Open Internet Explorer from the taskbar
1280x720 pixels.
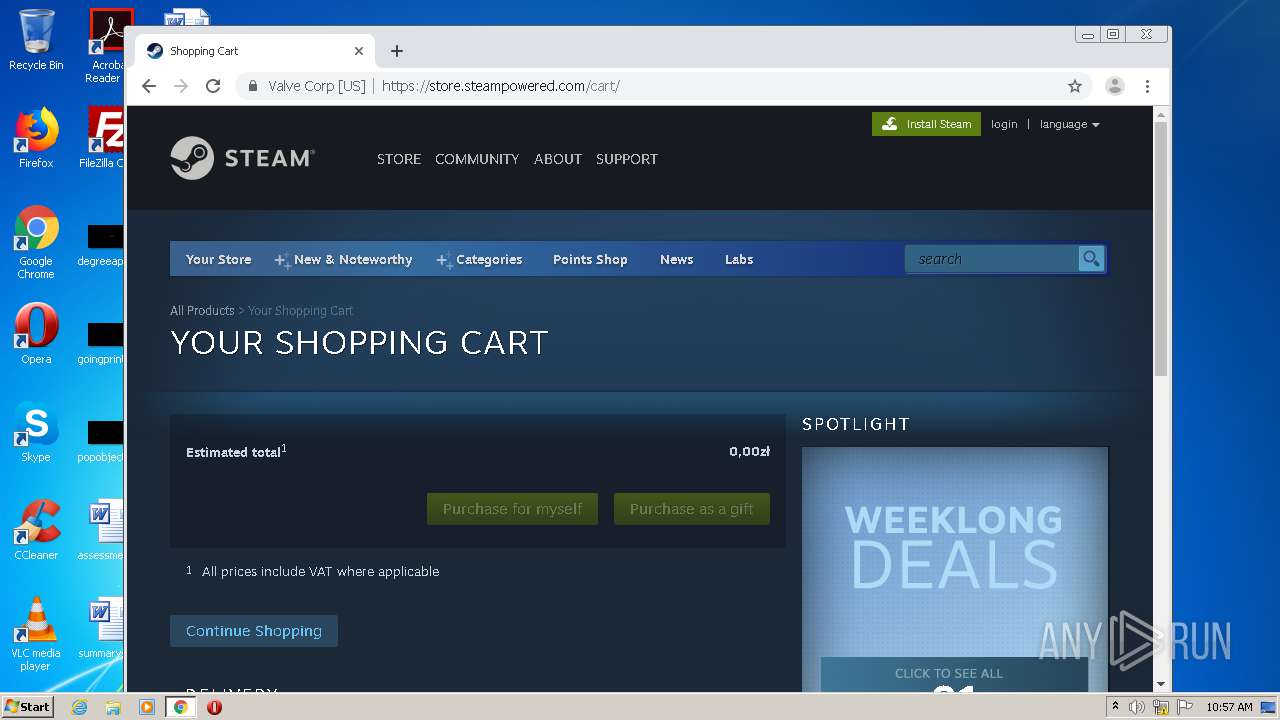[x=79, y=707]
